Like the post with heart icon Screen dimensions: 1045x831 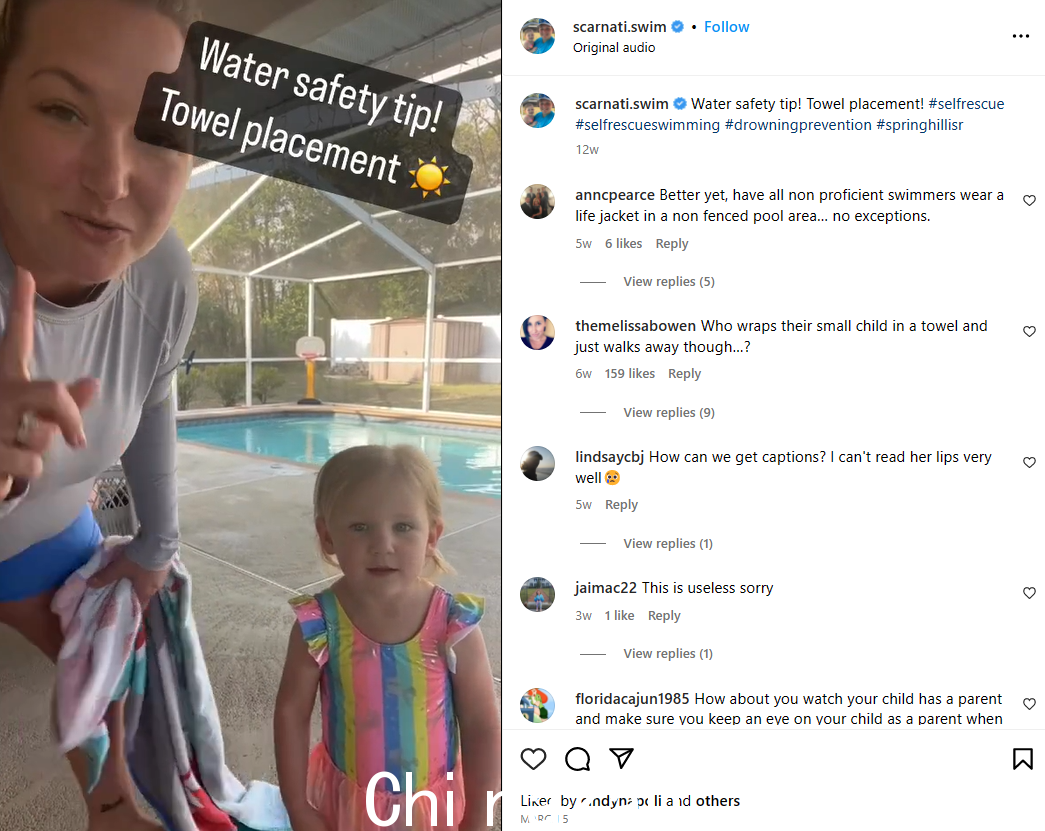[533, 758]
